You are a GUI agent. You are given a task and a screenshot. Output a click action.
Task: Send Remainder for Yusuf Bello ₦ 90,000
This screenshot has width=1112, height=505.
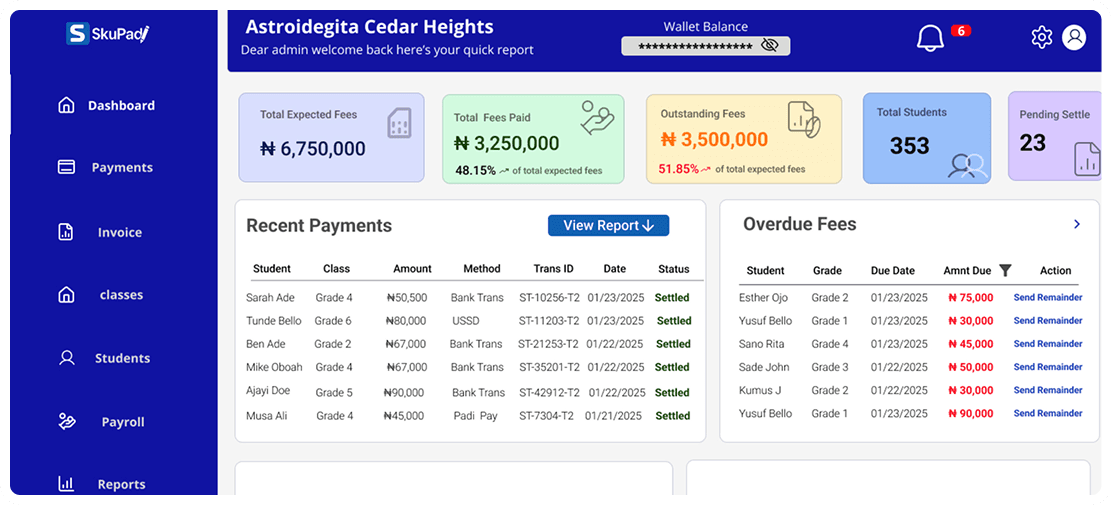[1047, 414]
